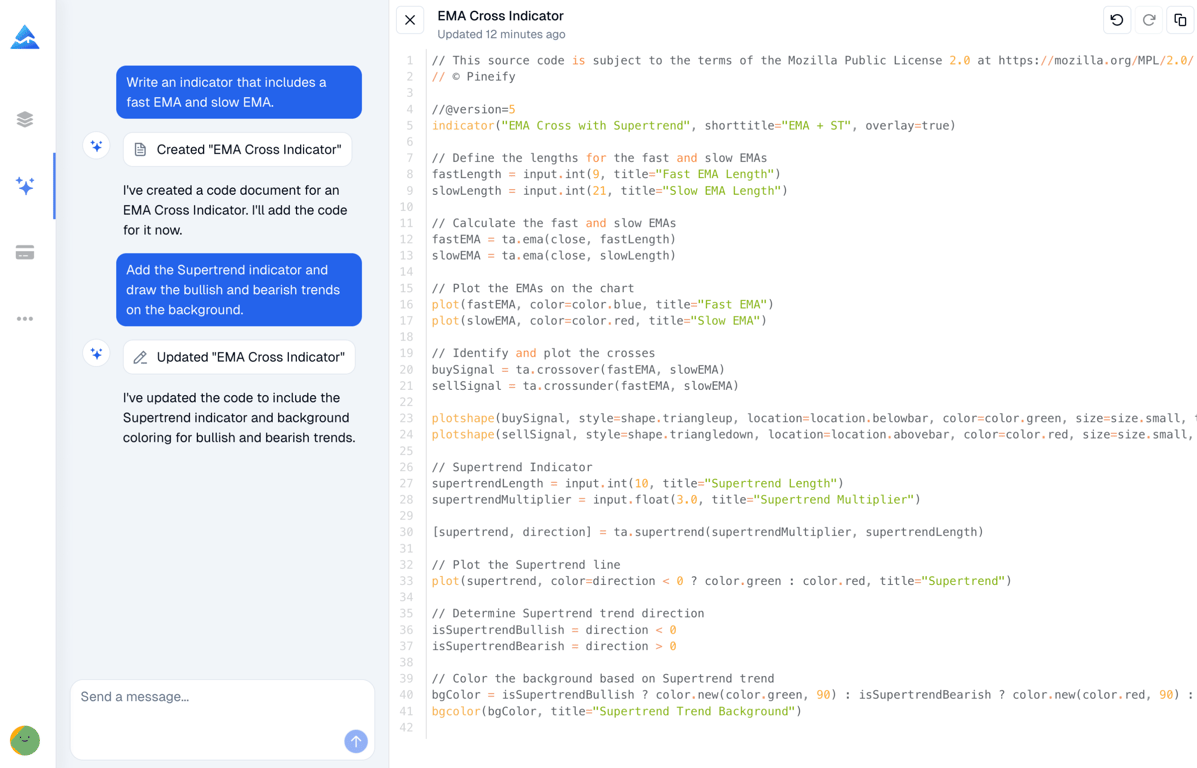
Task: Send message with the arrow button
Action: click(x=356, y=741)
